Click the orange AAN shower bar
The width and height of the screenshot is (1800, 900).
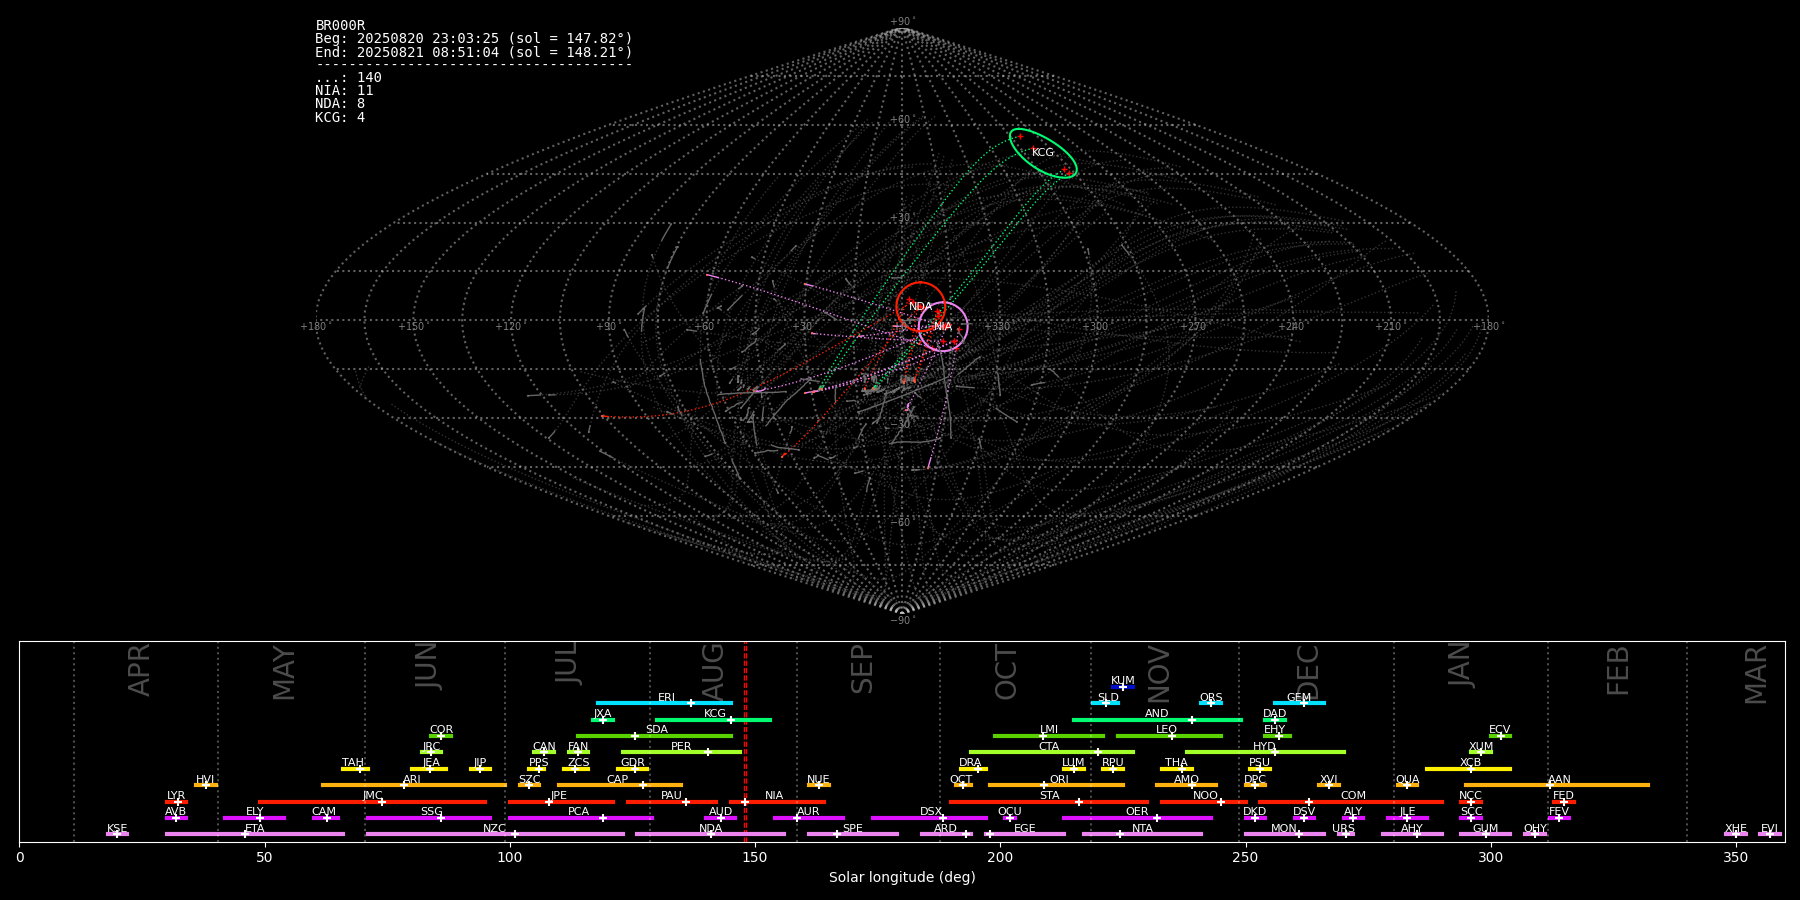click(x=1557, y=785)
